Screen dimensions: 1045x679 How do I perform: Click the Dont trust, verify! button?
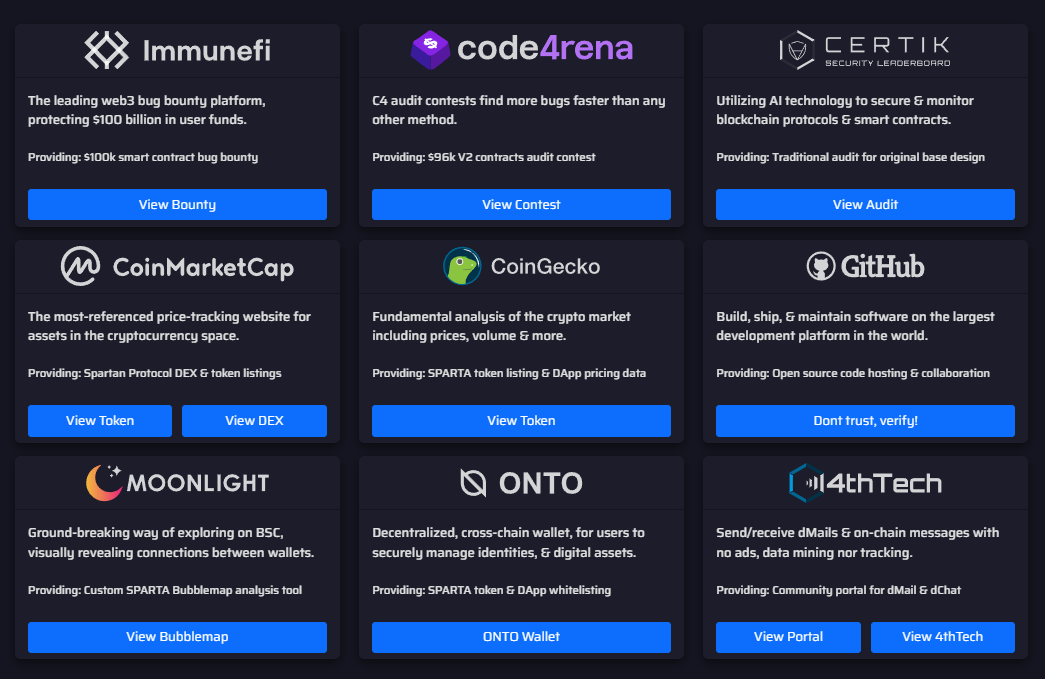coord(864,420)
